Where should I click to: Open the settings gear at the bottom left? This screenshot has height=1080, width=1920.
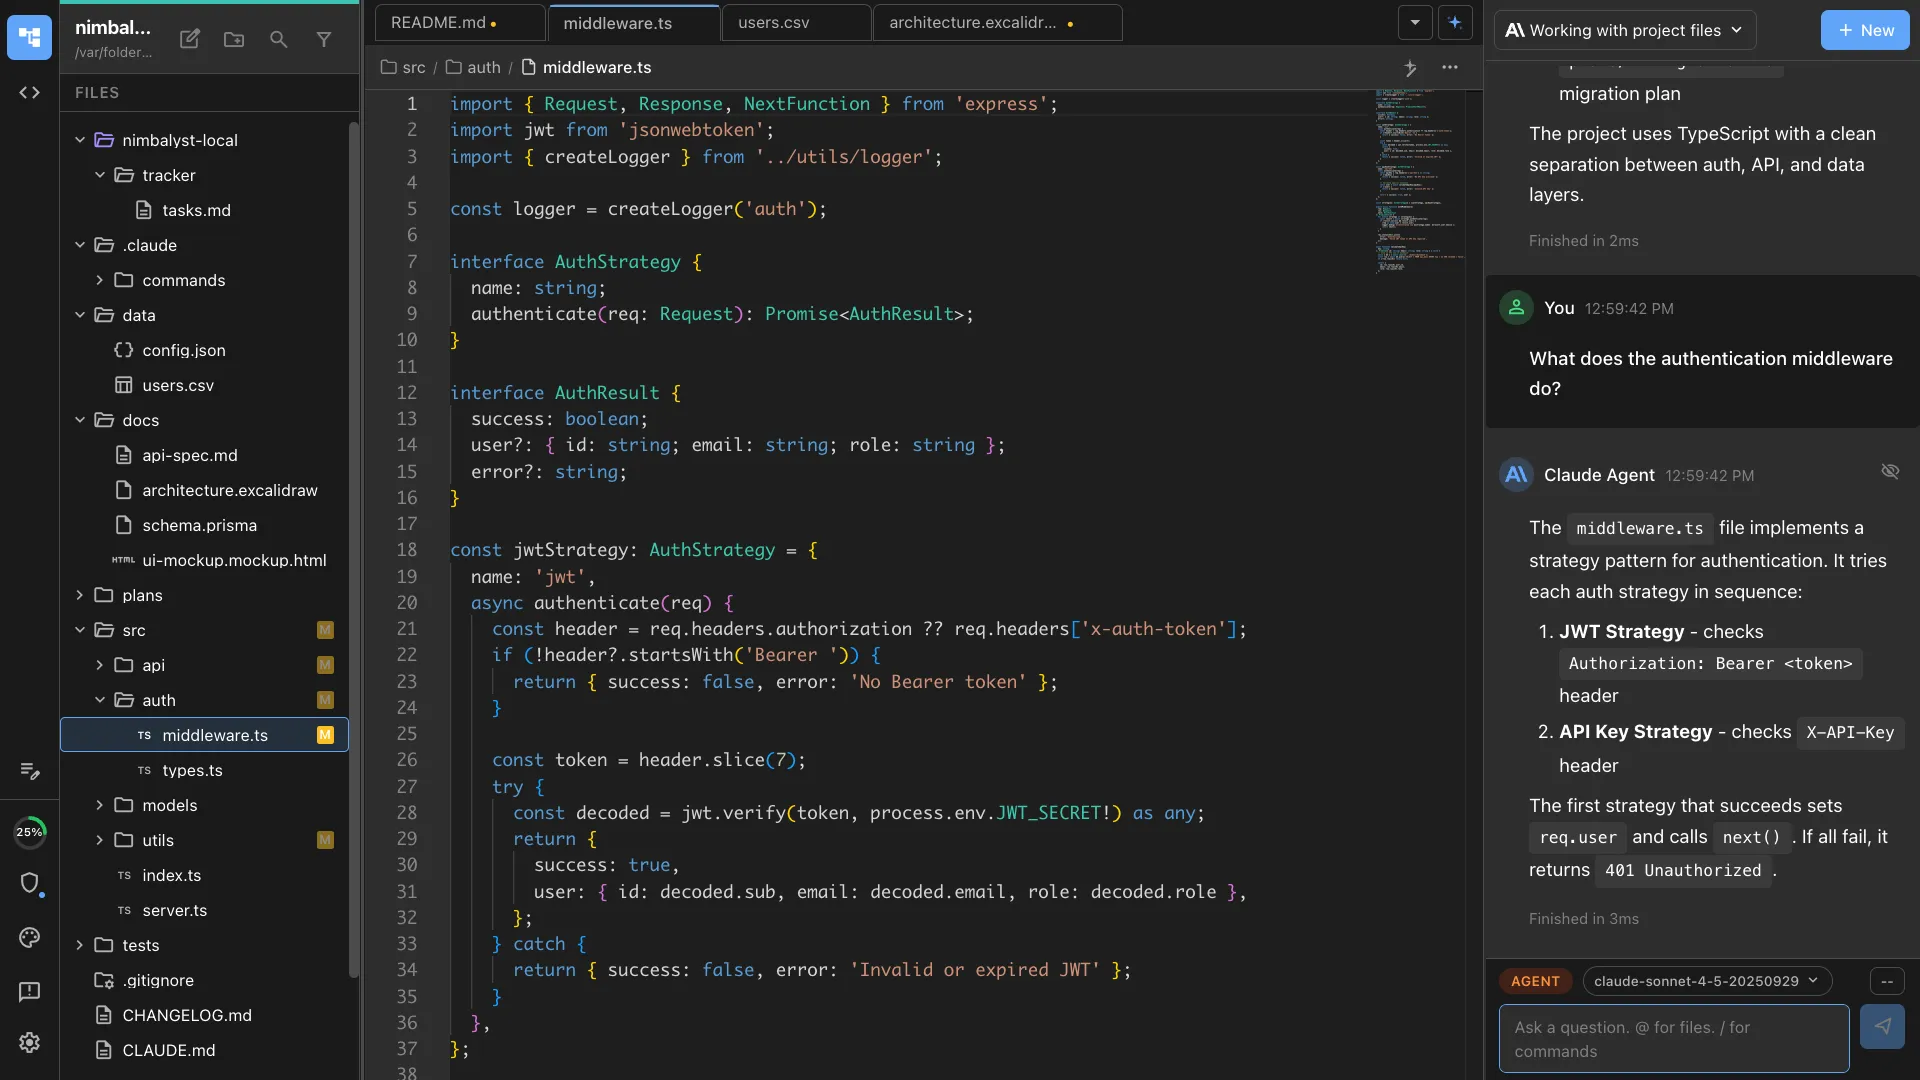point(29,1043)
